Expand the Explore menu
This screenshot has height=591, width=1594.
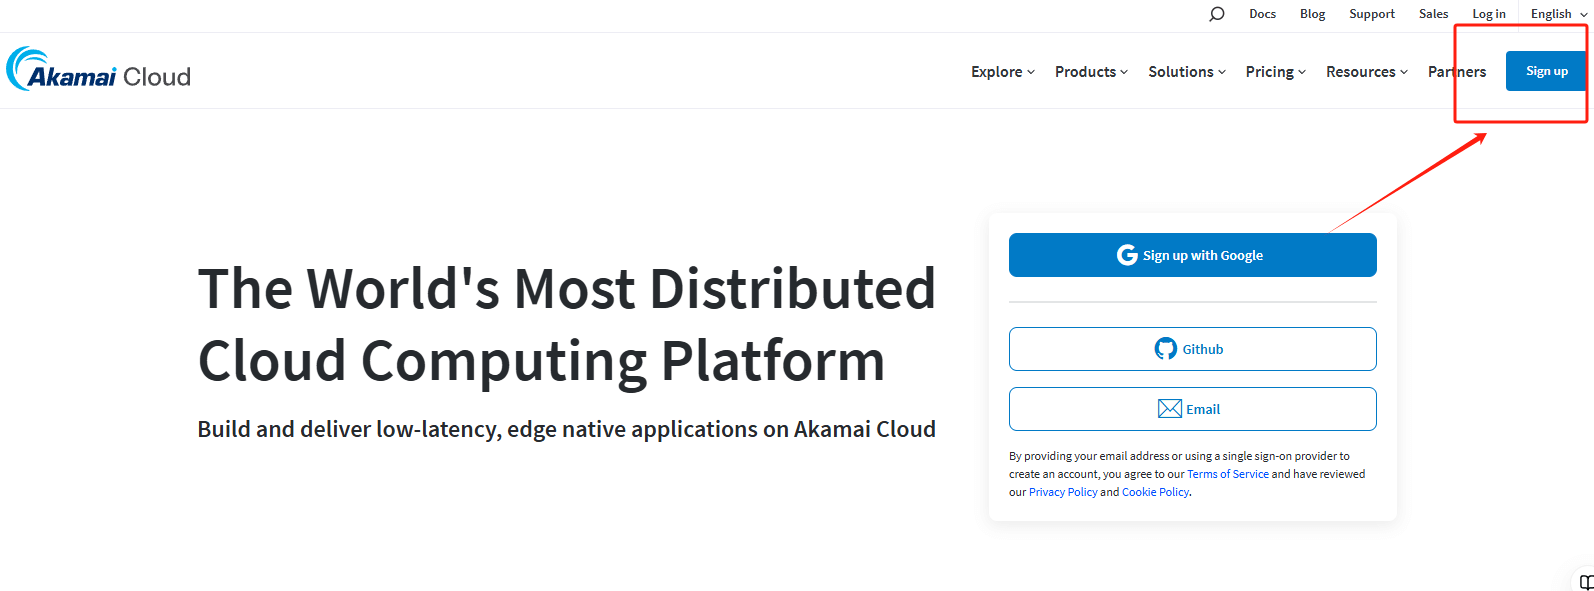click(1002, 72)
